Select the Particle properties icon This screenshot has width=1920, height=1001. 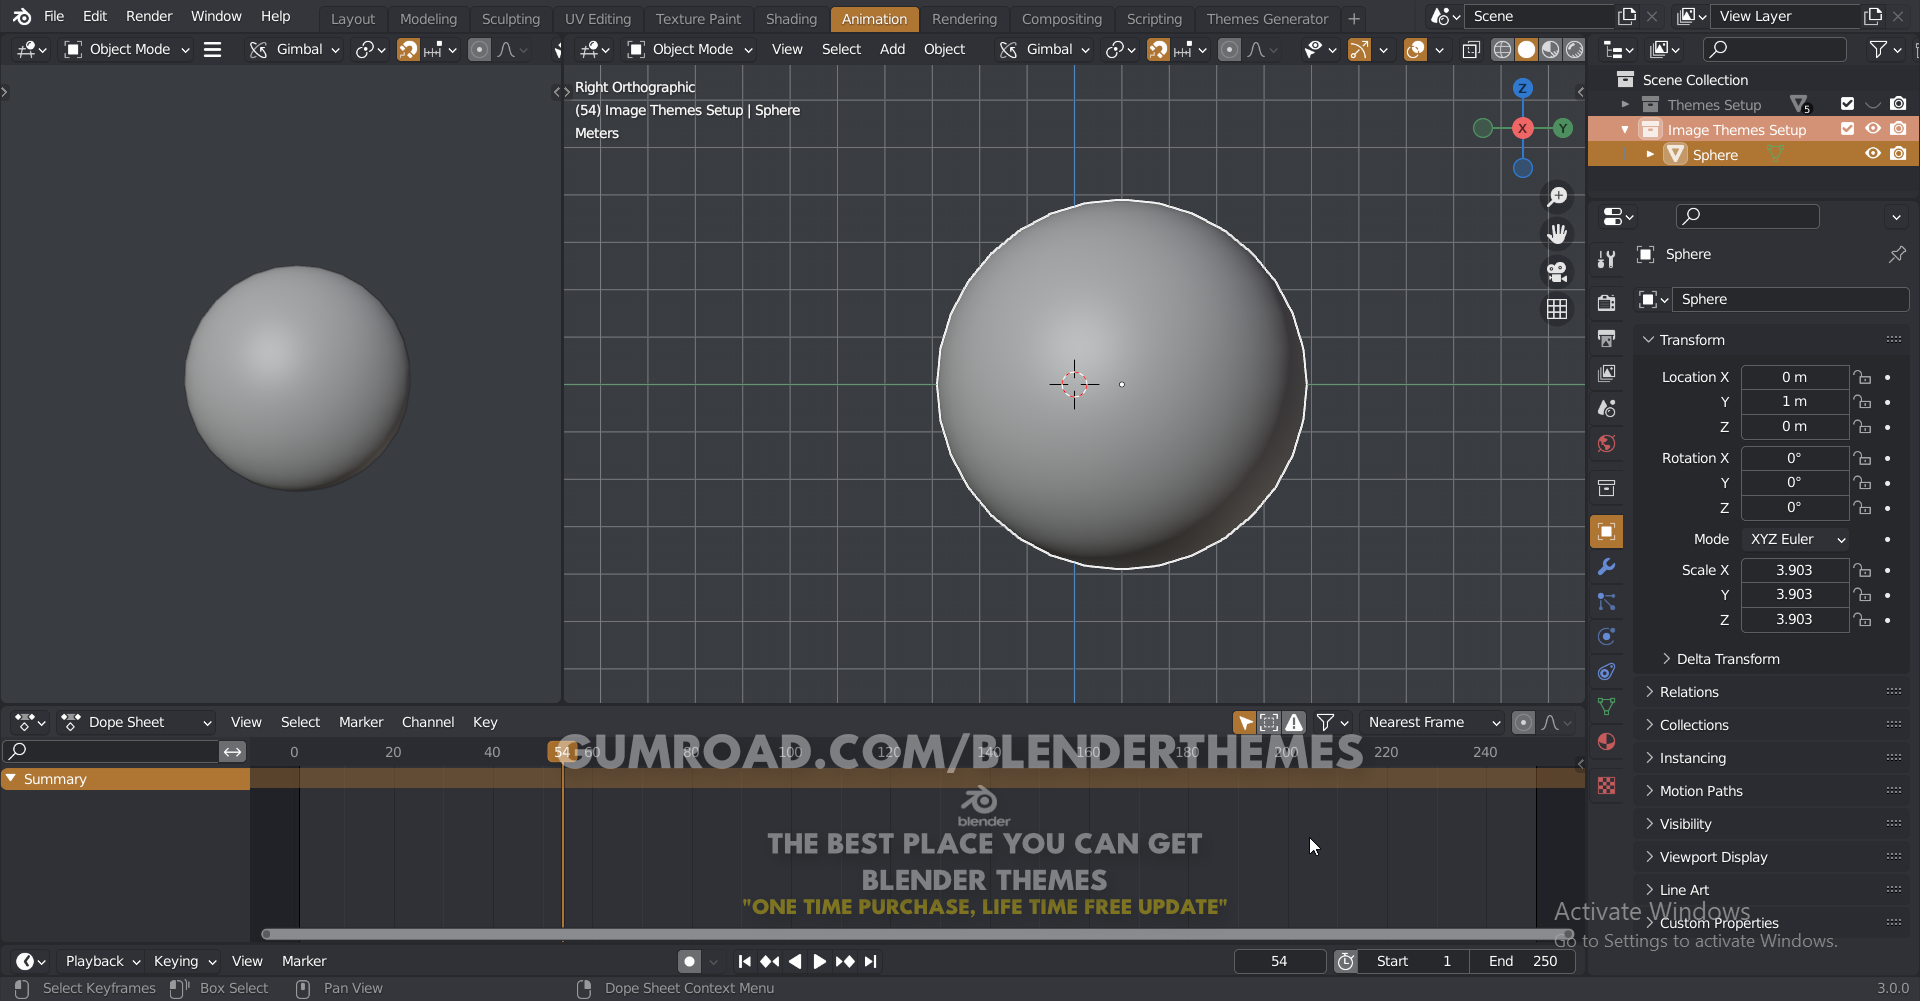(1607, 601)
